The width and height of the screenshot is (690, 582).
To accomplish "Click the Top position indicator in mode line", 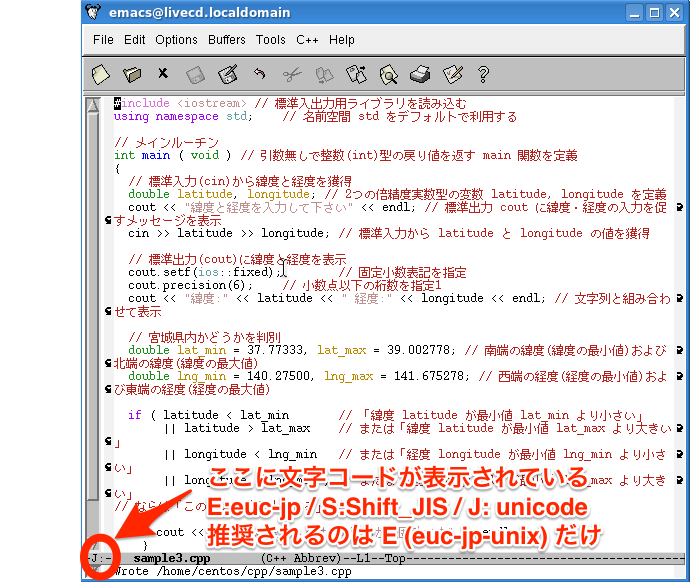I will 395,558.
